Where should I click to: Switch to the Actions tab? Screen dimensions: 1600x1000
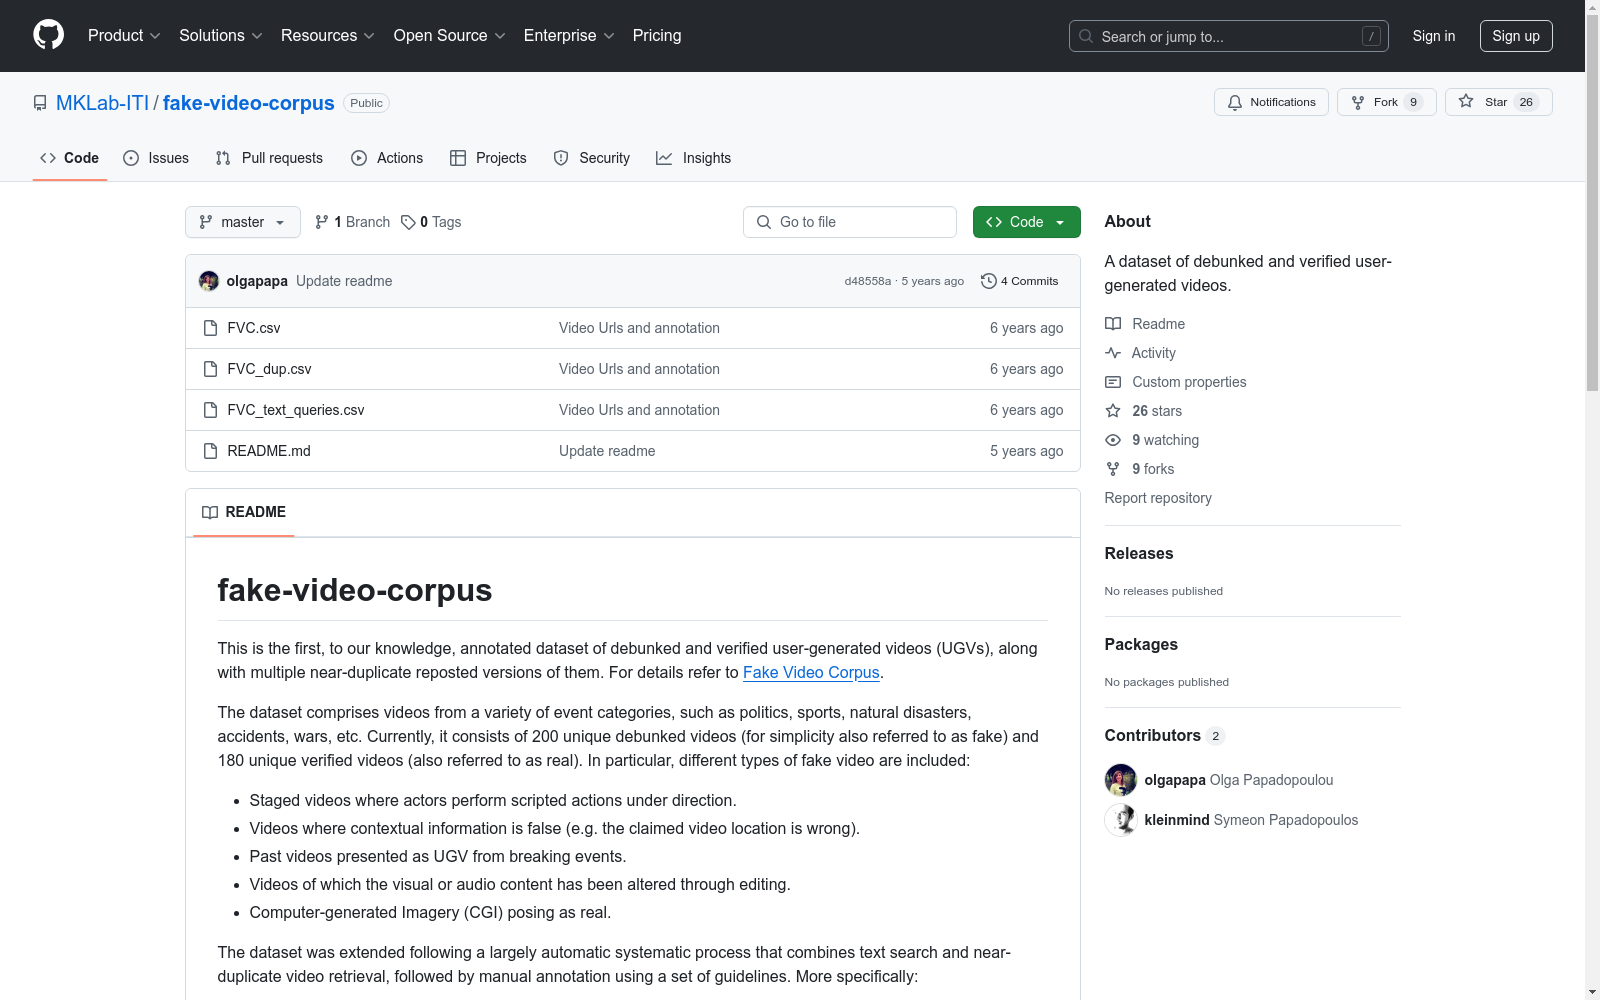387,158
